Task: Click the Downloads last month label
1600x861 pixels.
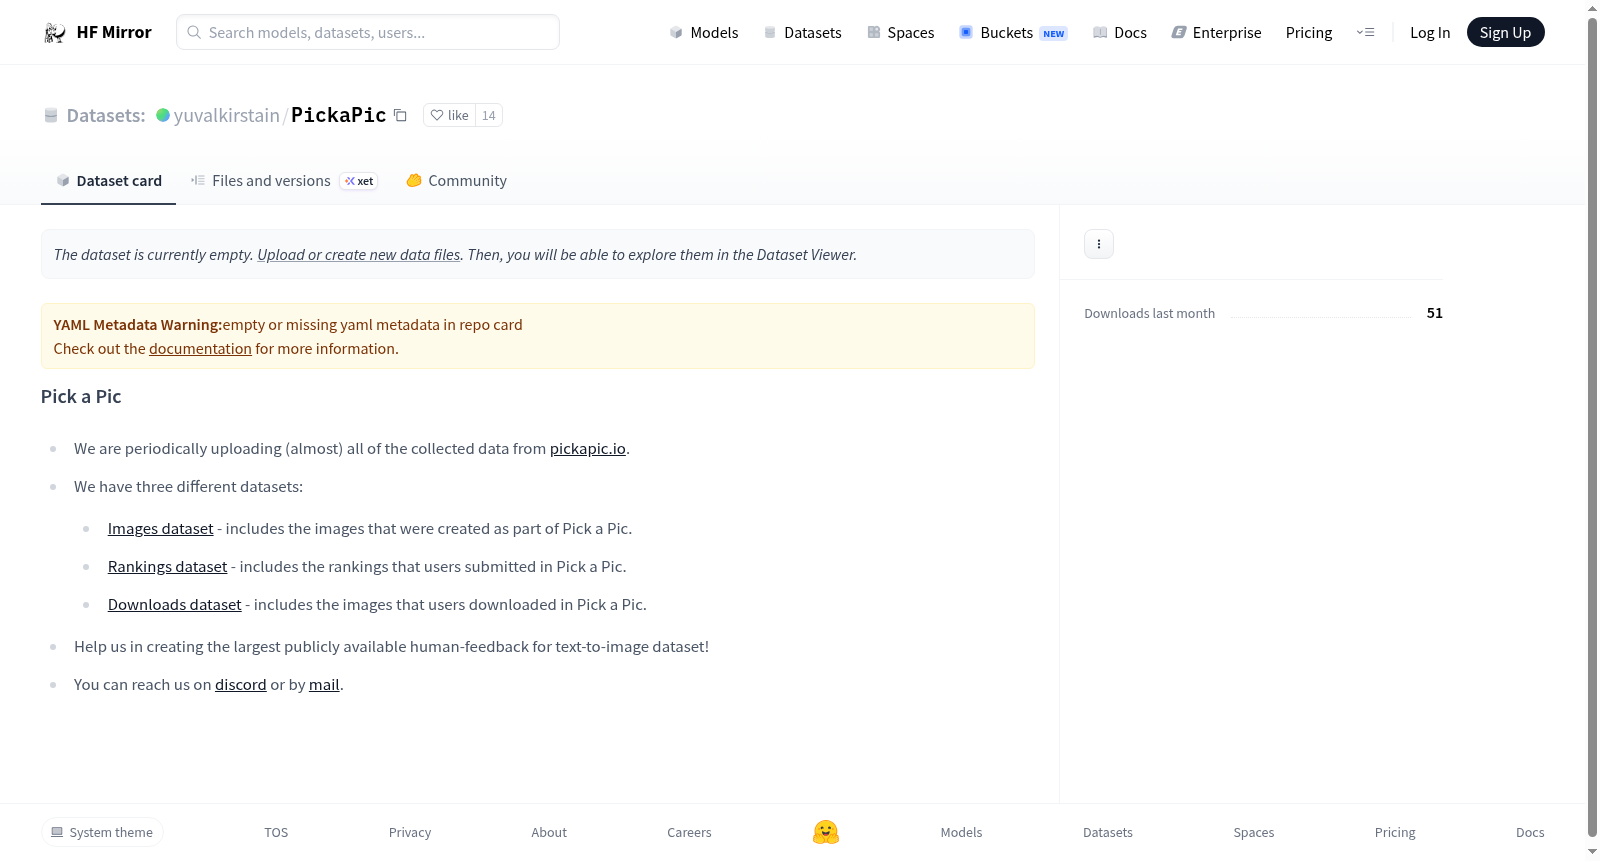Action: pos(1150,314)
